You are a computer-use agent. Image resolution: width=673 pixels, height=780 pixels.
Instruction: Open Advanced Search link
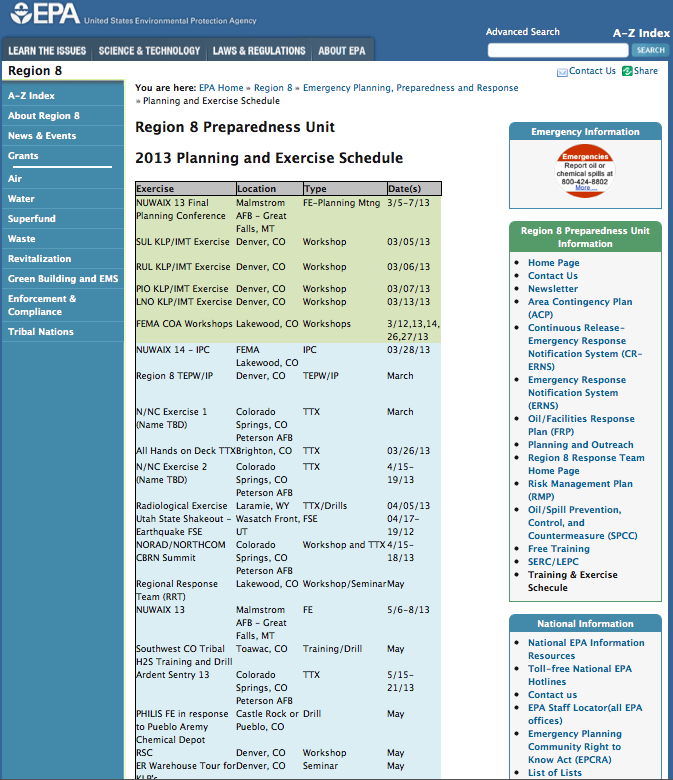tap(522, 32)
